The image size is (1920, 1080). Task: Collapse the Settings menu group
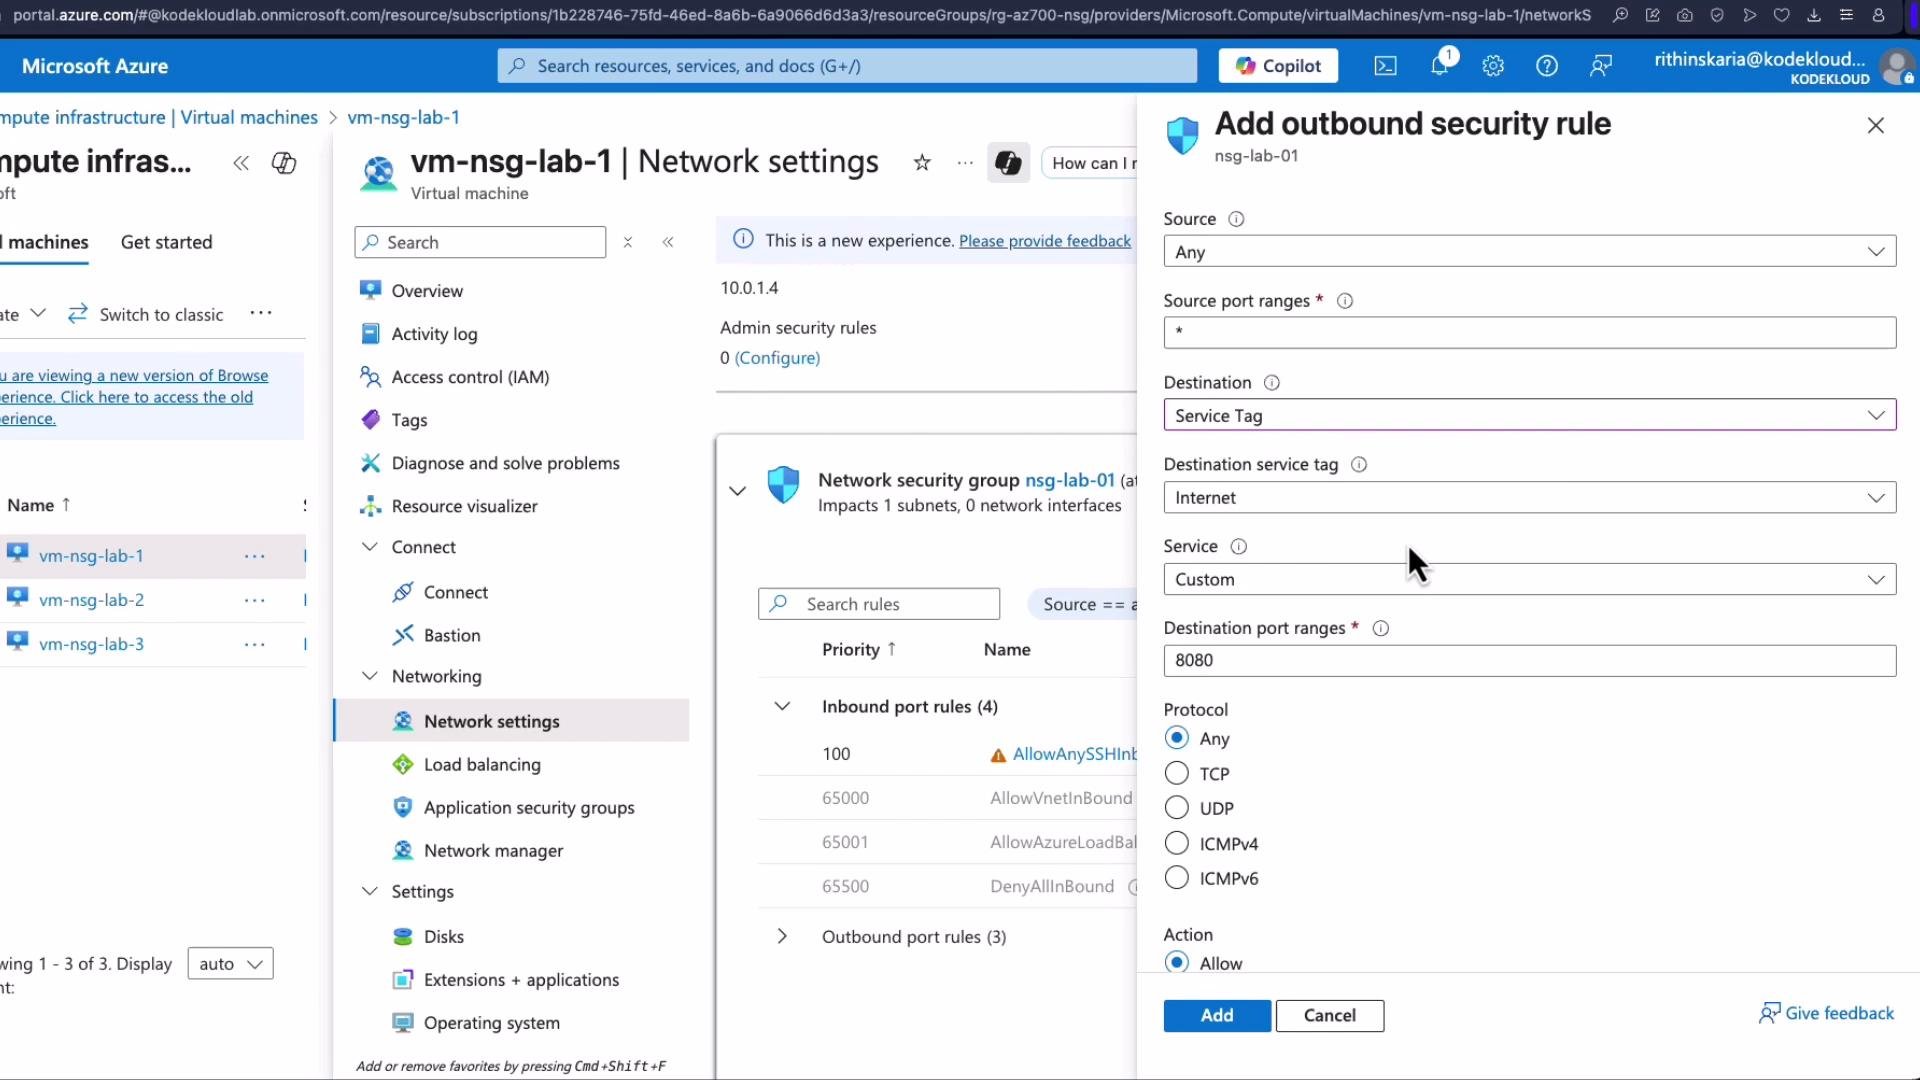[369, 891]
